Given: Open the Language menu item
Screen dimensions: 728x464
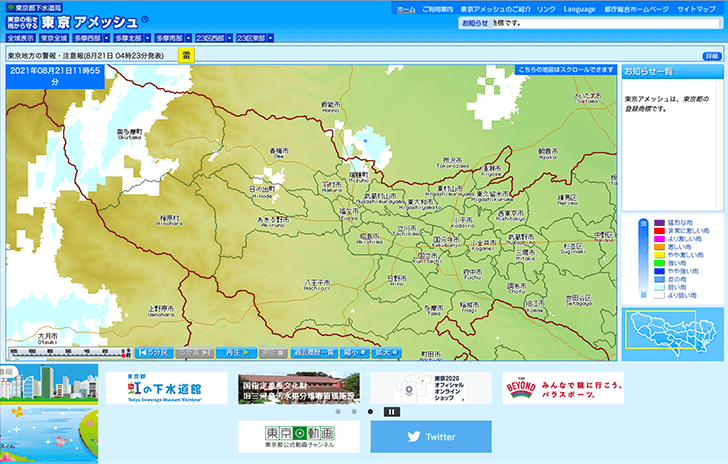Looking at the screenshot, I should (x=579, y=8).
